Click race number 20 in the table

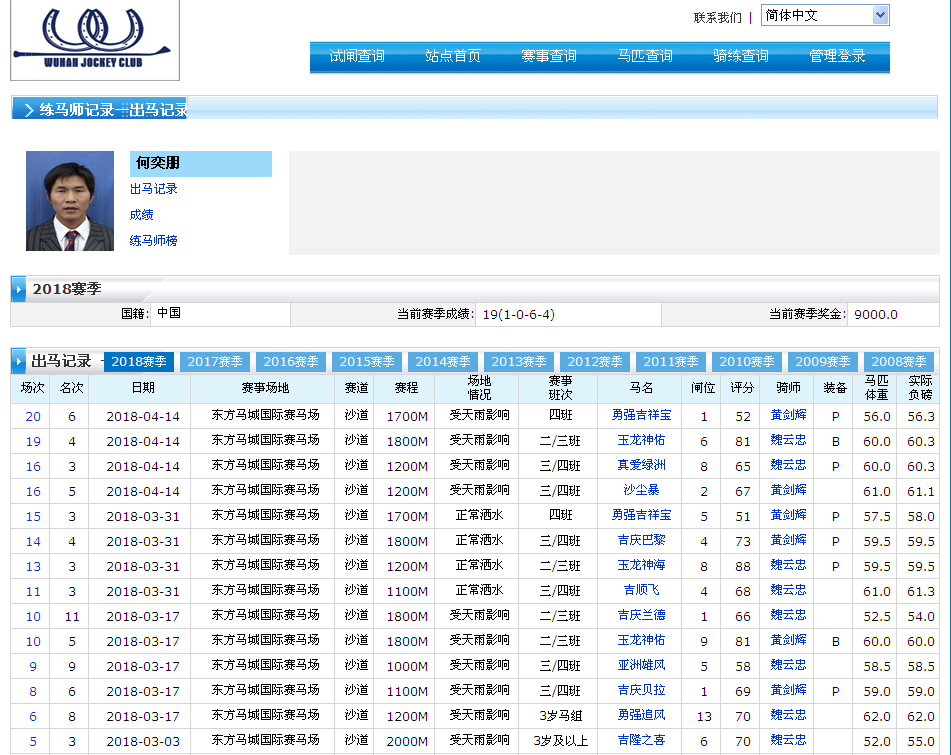(x=33, y=416)
